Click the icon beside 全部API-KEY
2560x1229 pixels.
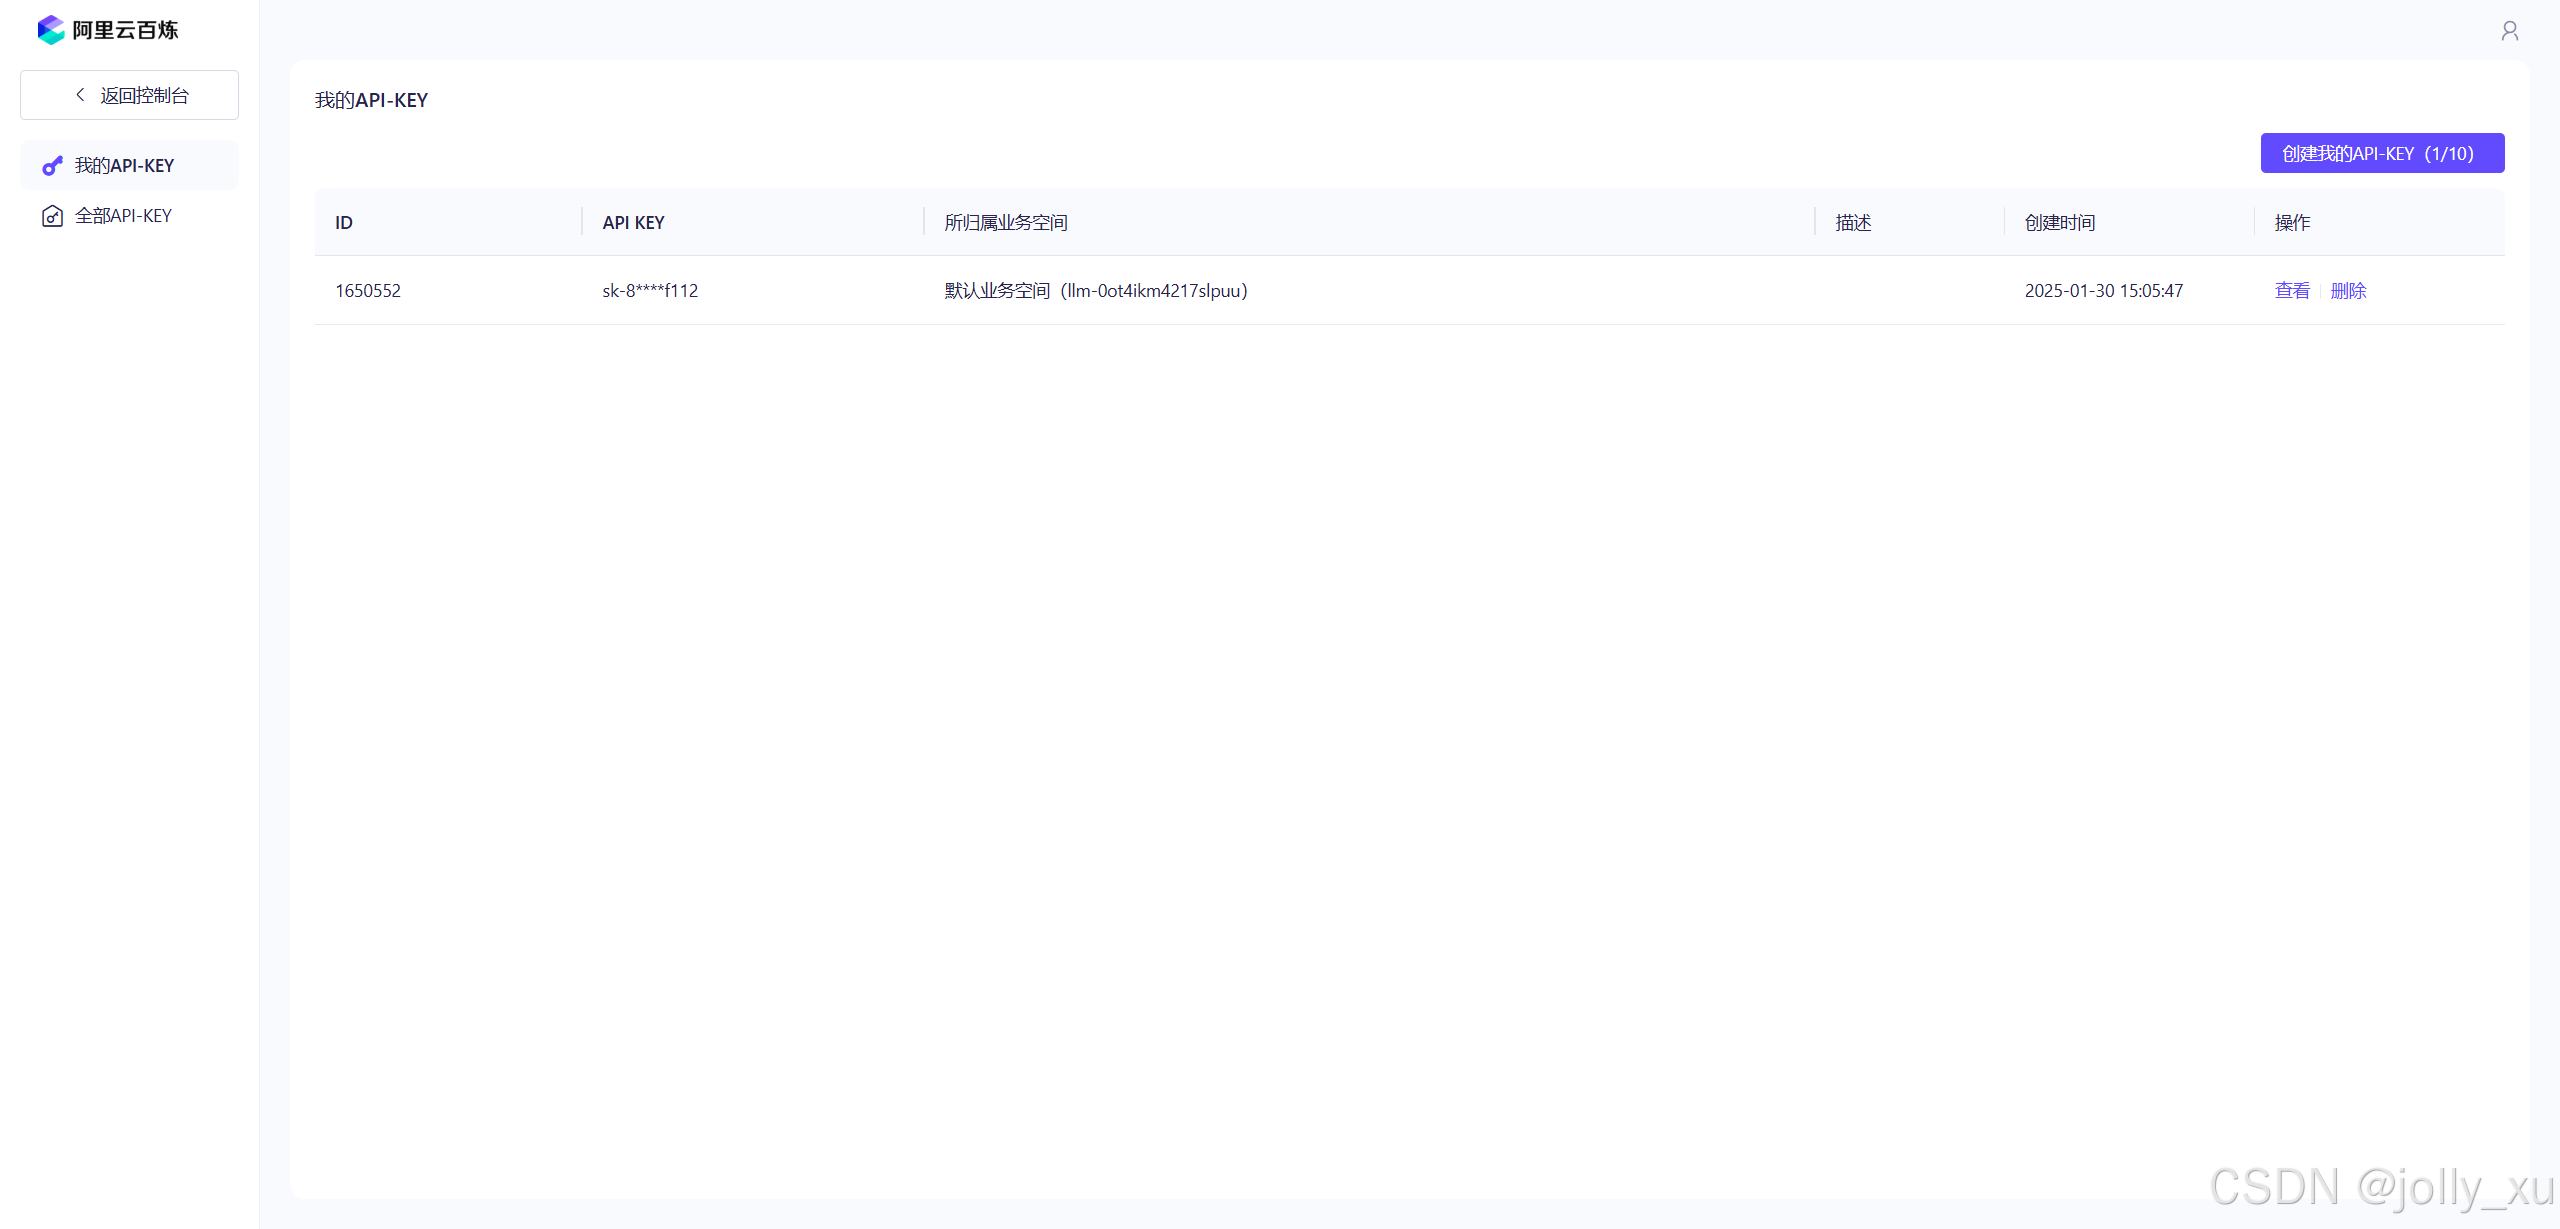click(x=52, y=216)
